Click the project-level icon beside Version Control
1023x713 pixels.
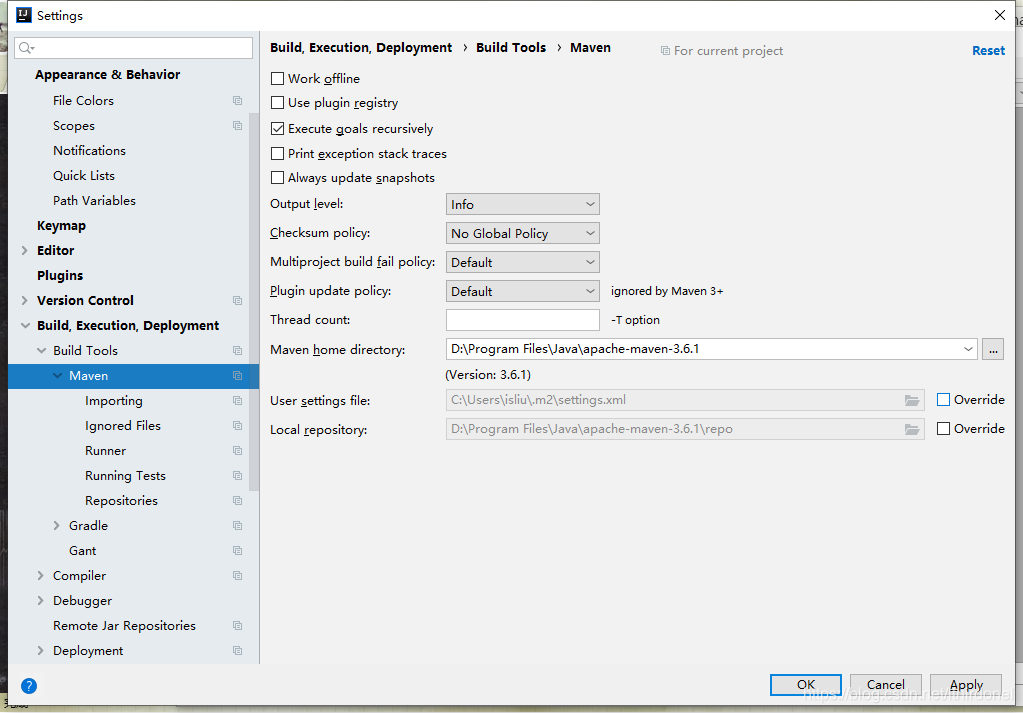(237, 300)
